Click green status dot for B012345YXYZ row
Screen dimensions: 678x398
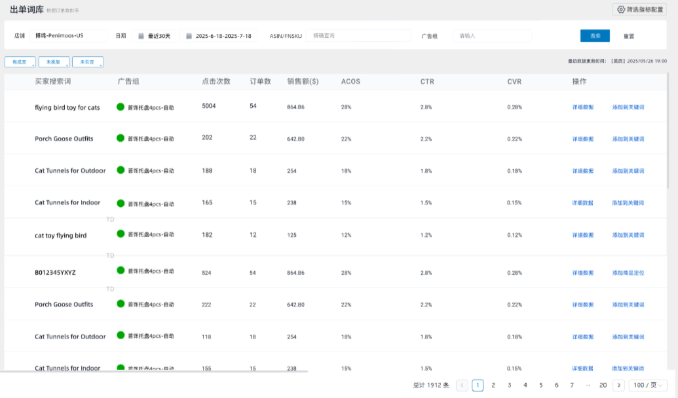pyautogui.click(x=121, y=270)
